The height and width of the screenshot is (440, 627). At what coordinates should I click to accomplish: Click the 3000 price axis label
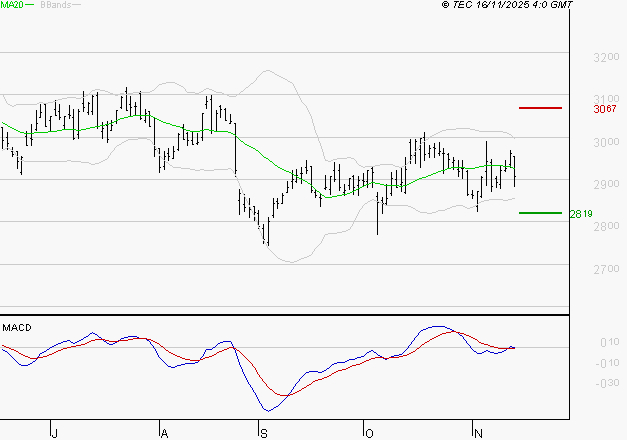[x=606, y=142]
